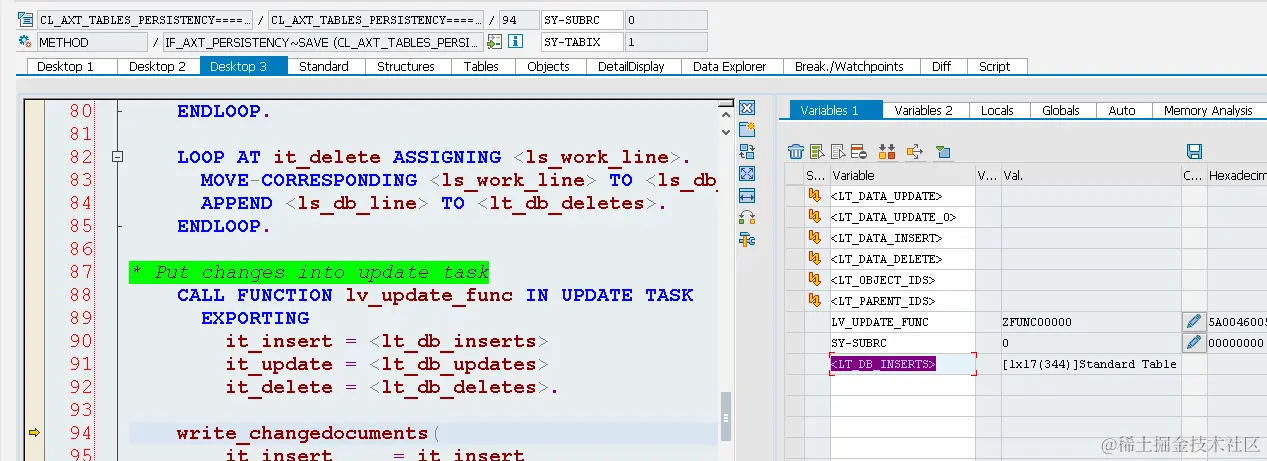Click the orange arrows icon in variables toolbar
The height and width of the screenshot is (461, 1267).
pos(886,152)
